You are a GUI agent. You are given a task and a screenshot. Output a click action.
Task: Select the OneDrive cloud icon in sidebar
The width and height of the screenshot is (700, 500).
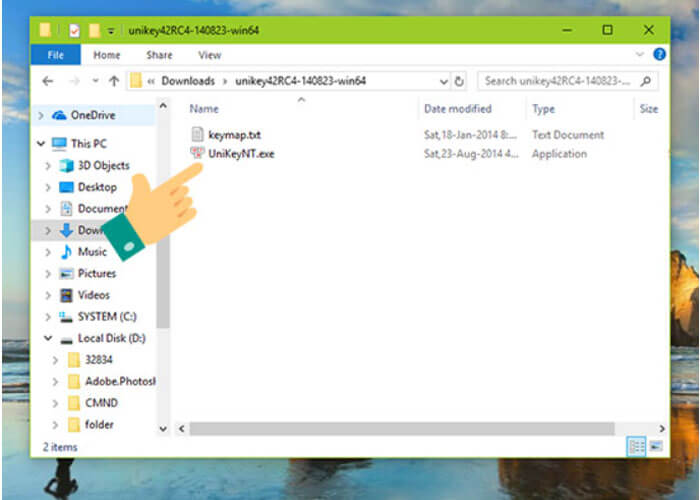[59, 115]
